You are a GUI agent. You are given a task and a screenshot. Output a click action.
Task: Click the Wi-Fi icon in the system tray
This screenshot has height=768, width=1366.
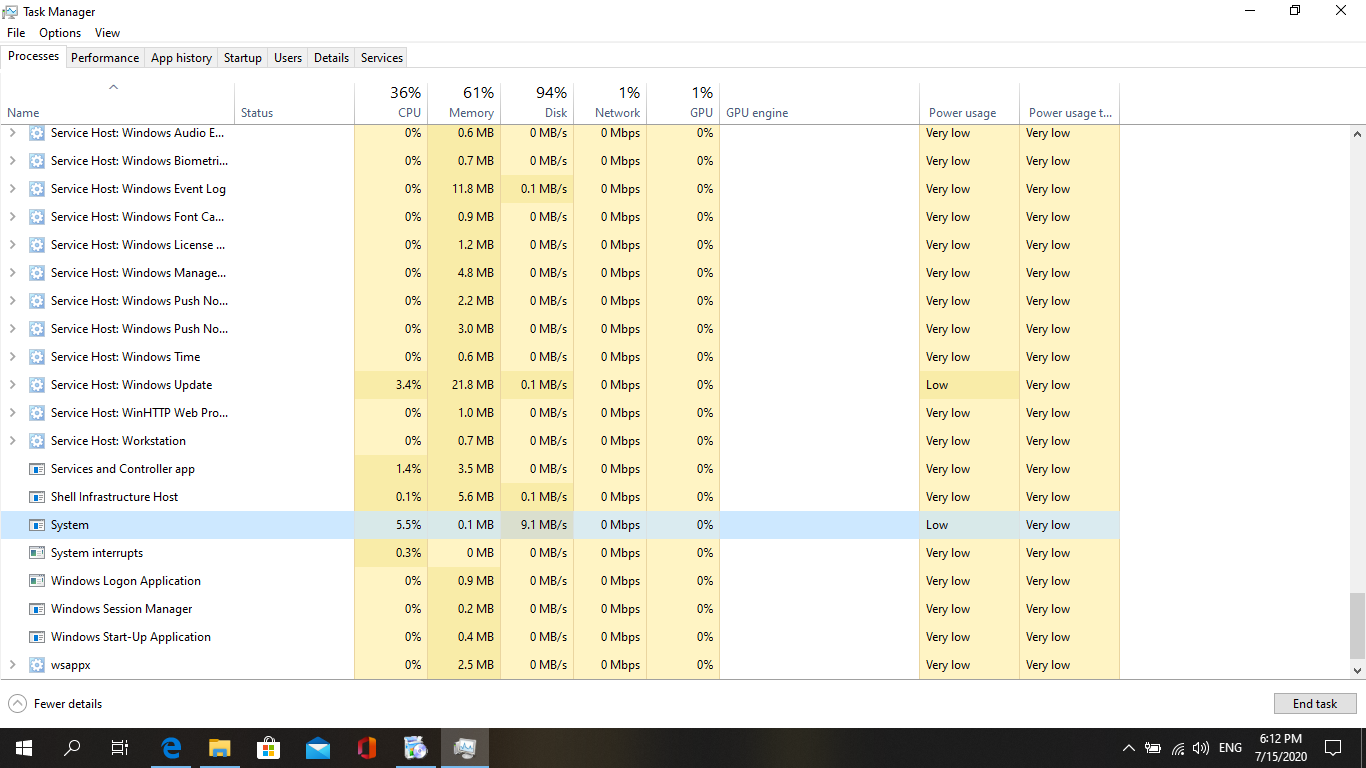tap(1178, 747)
